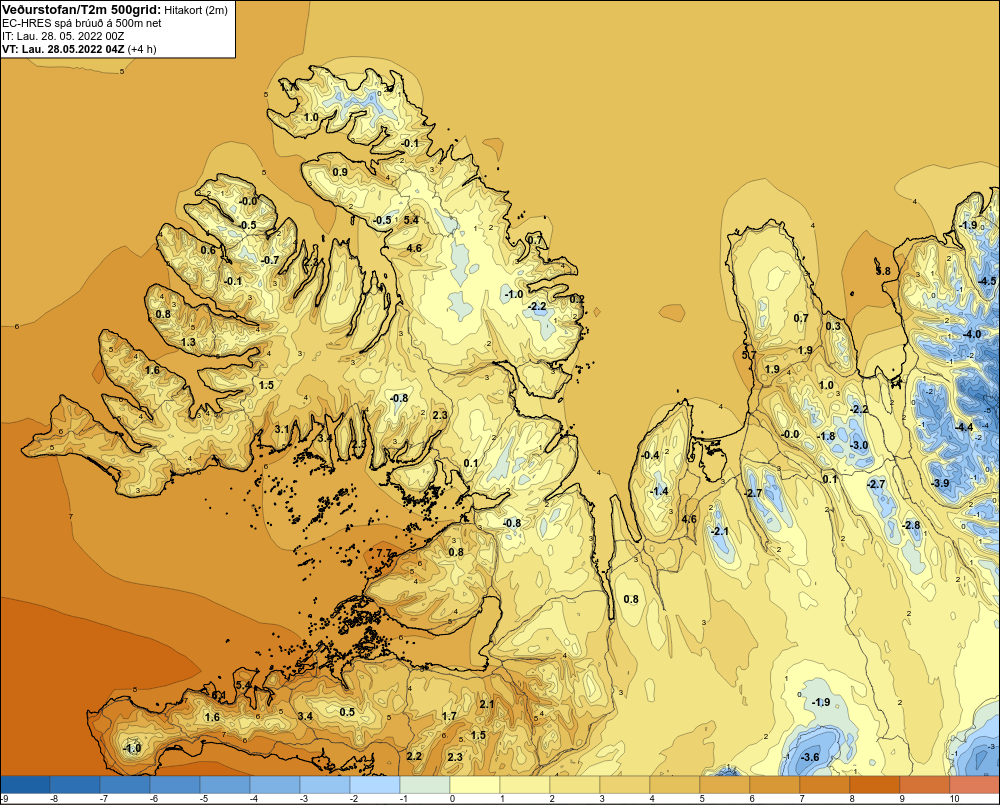Click the -4.4 temperature value on the map
The height and width of the screenshot is (805, 1000).
[963, 427]
